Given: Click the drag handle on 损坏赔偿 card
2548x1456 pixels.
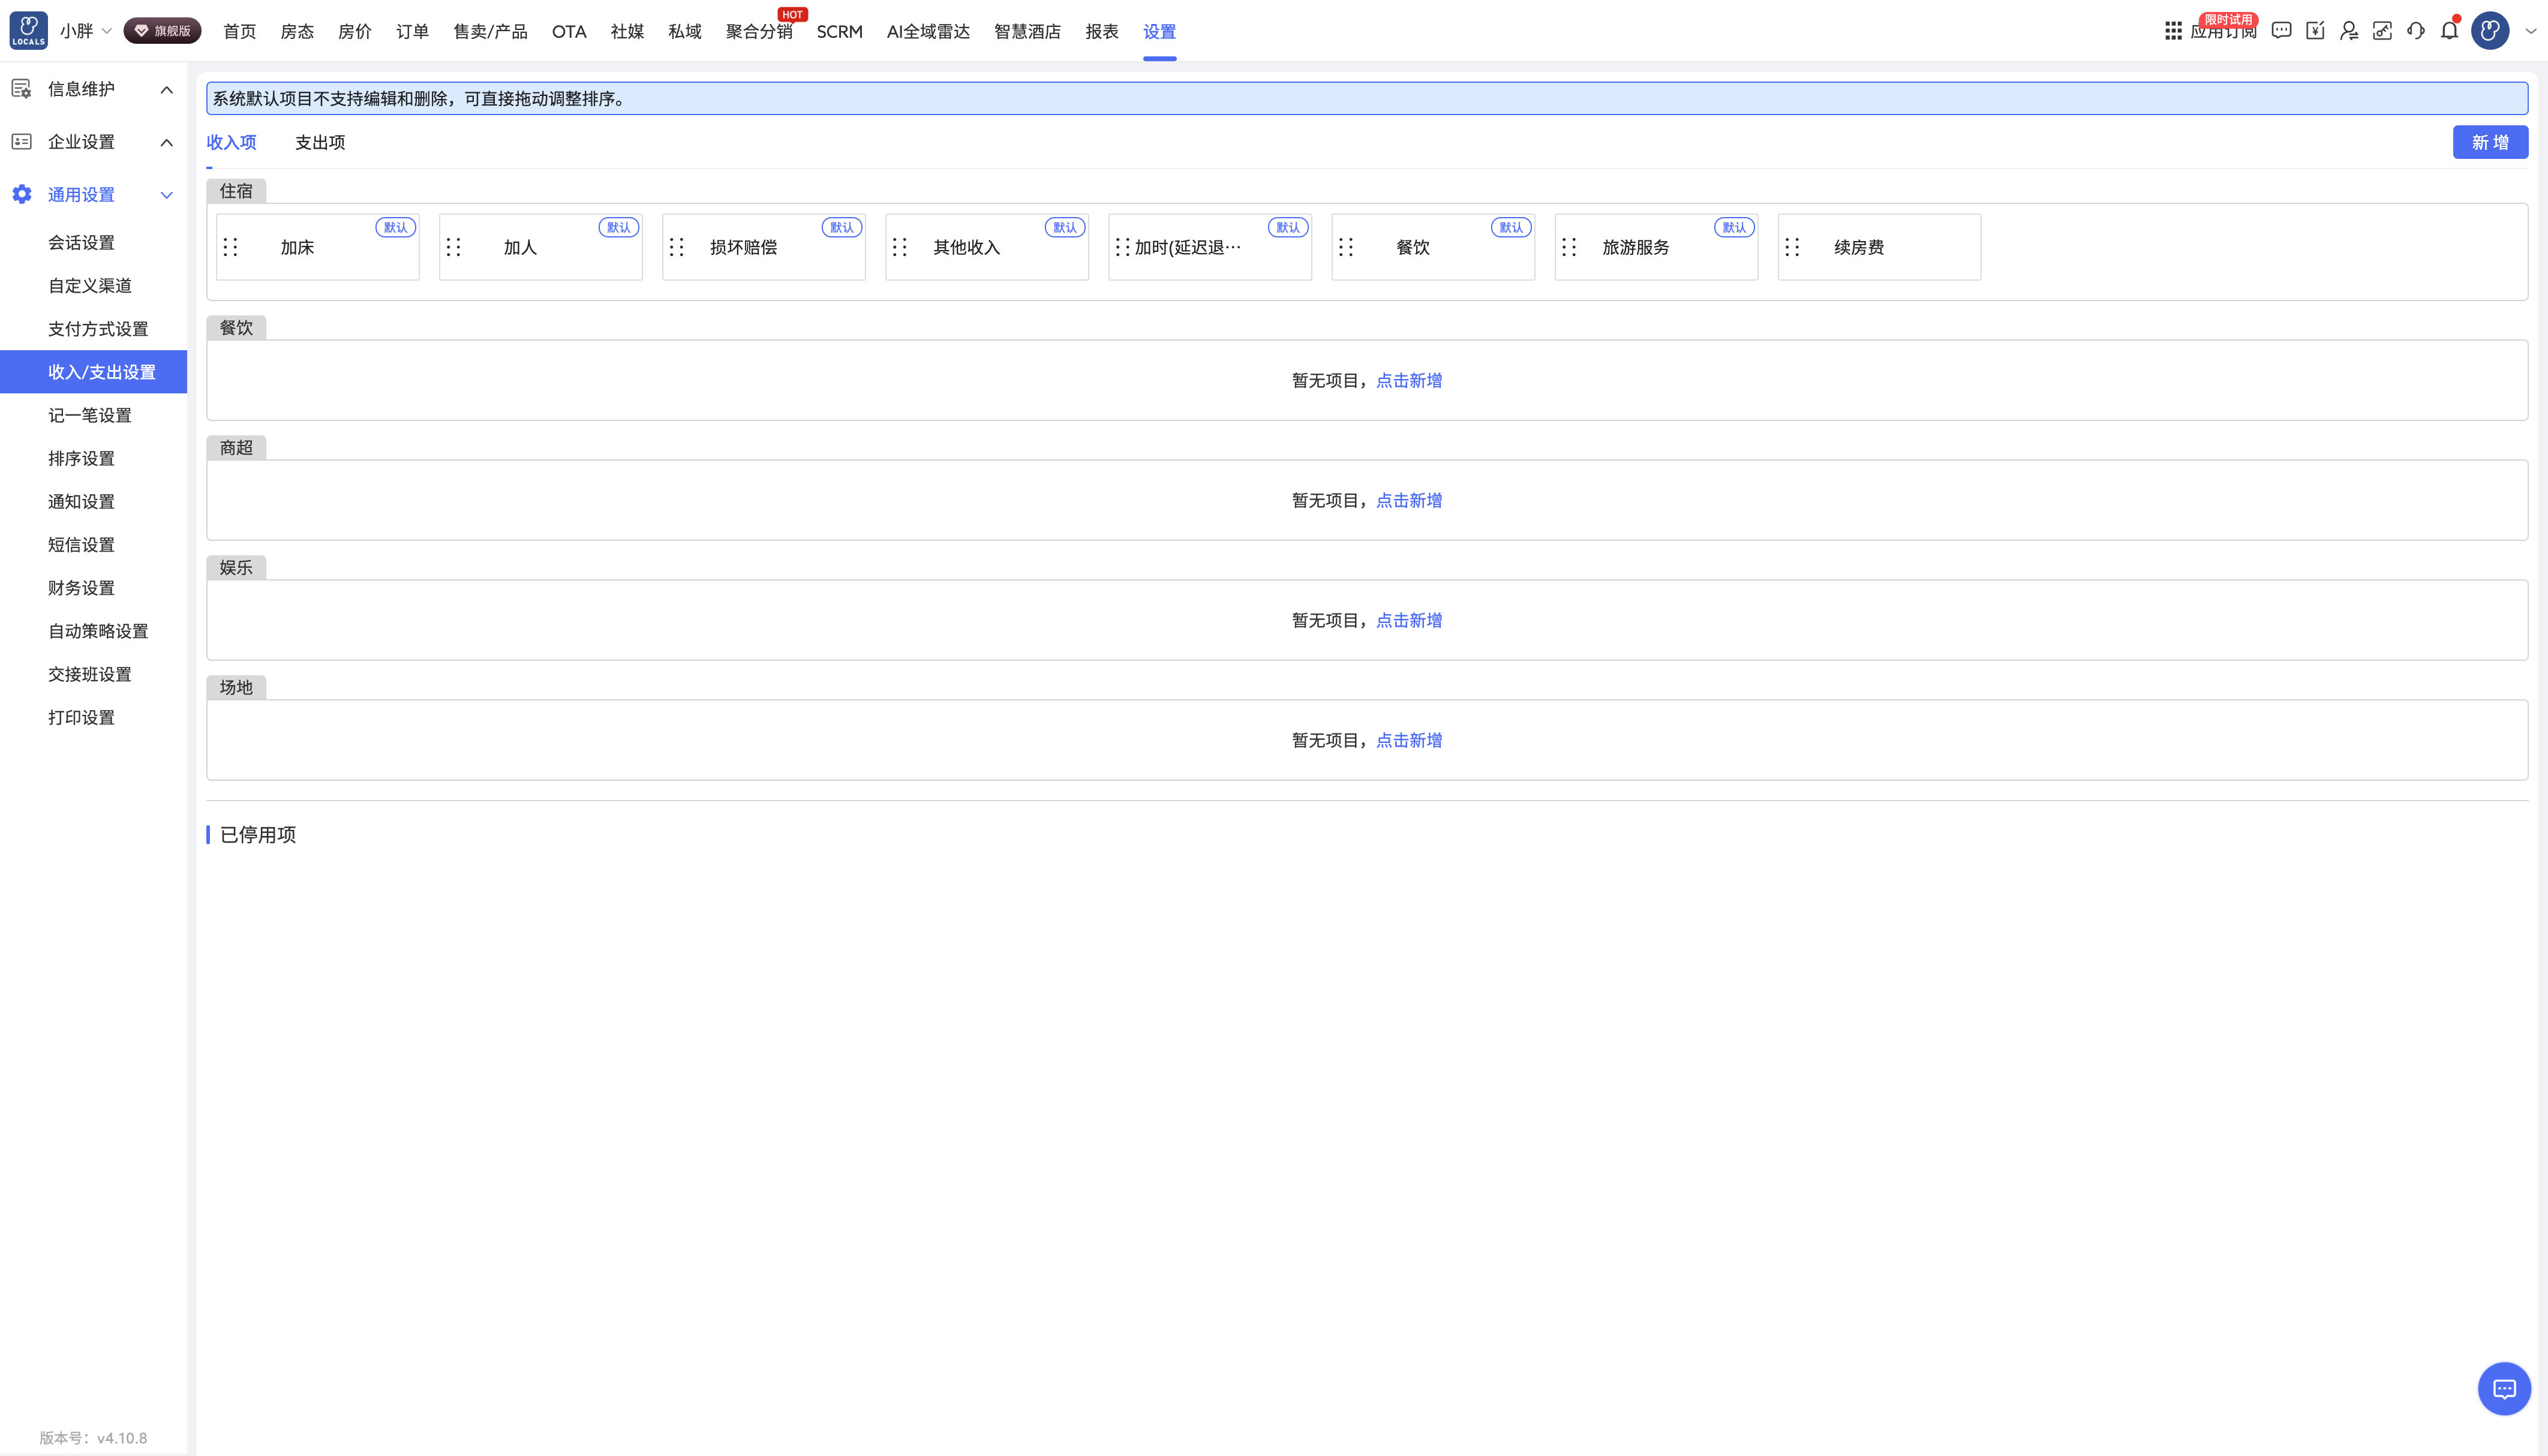Looking at the screenshot, I should [677, 247].
